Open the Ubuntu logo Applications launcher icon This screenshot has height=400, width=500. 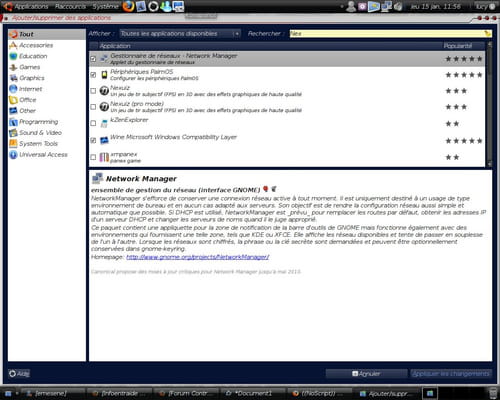coord(7,6)
